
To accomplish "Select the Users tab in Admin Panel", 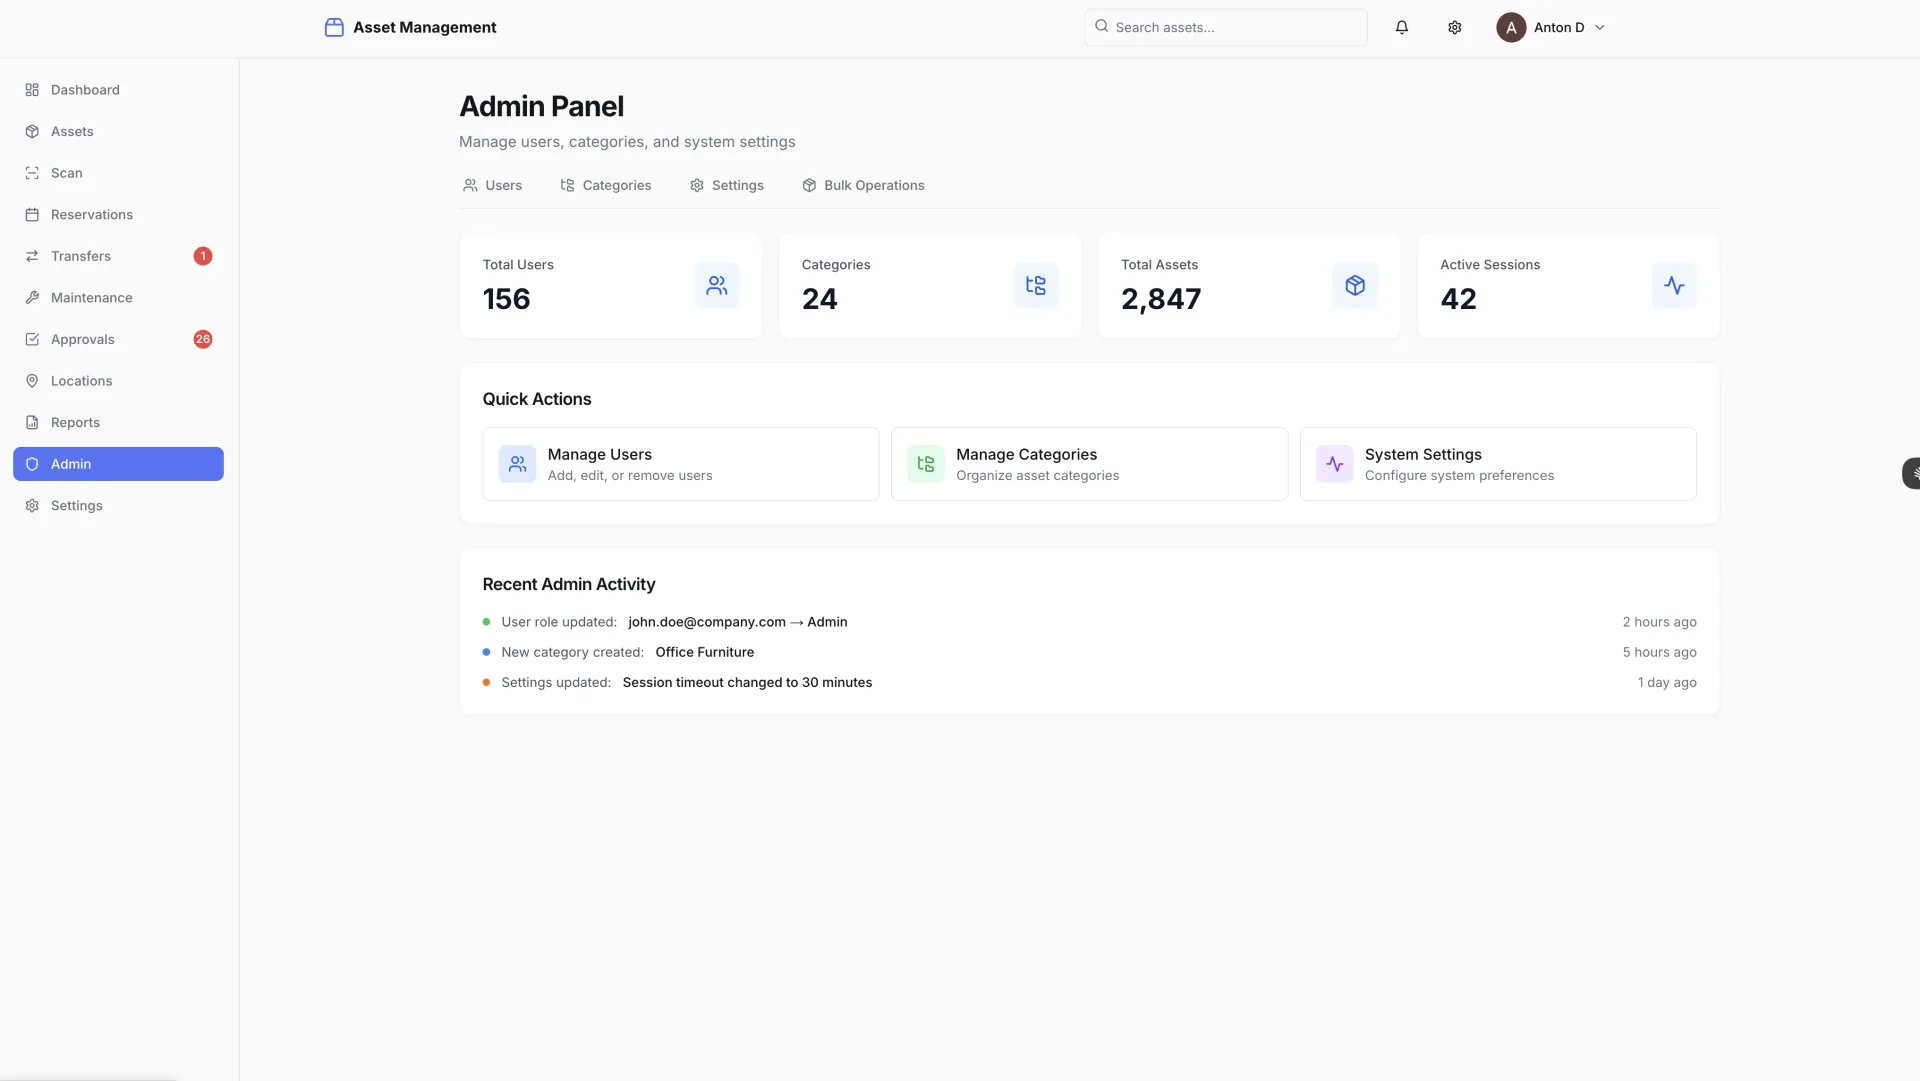I will [x=492, y=185].
